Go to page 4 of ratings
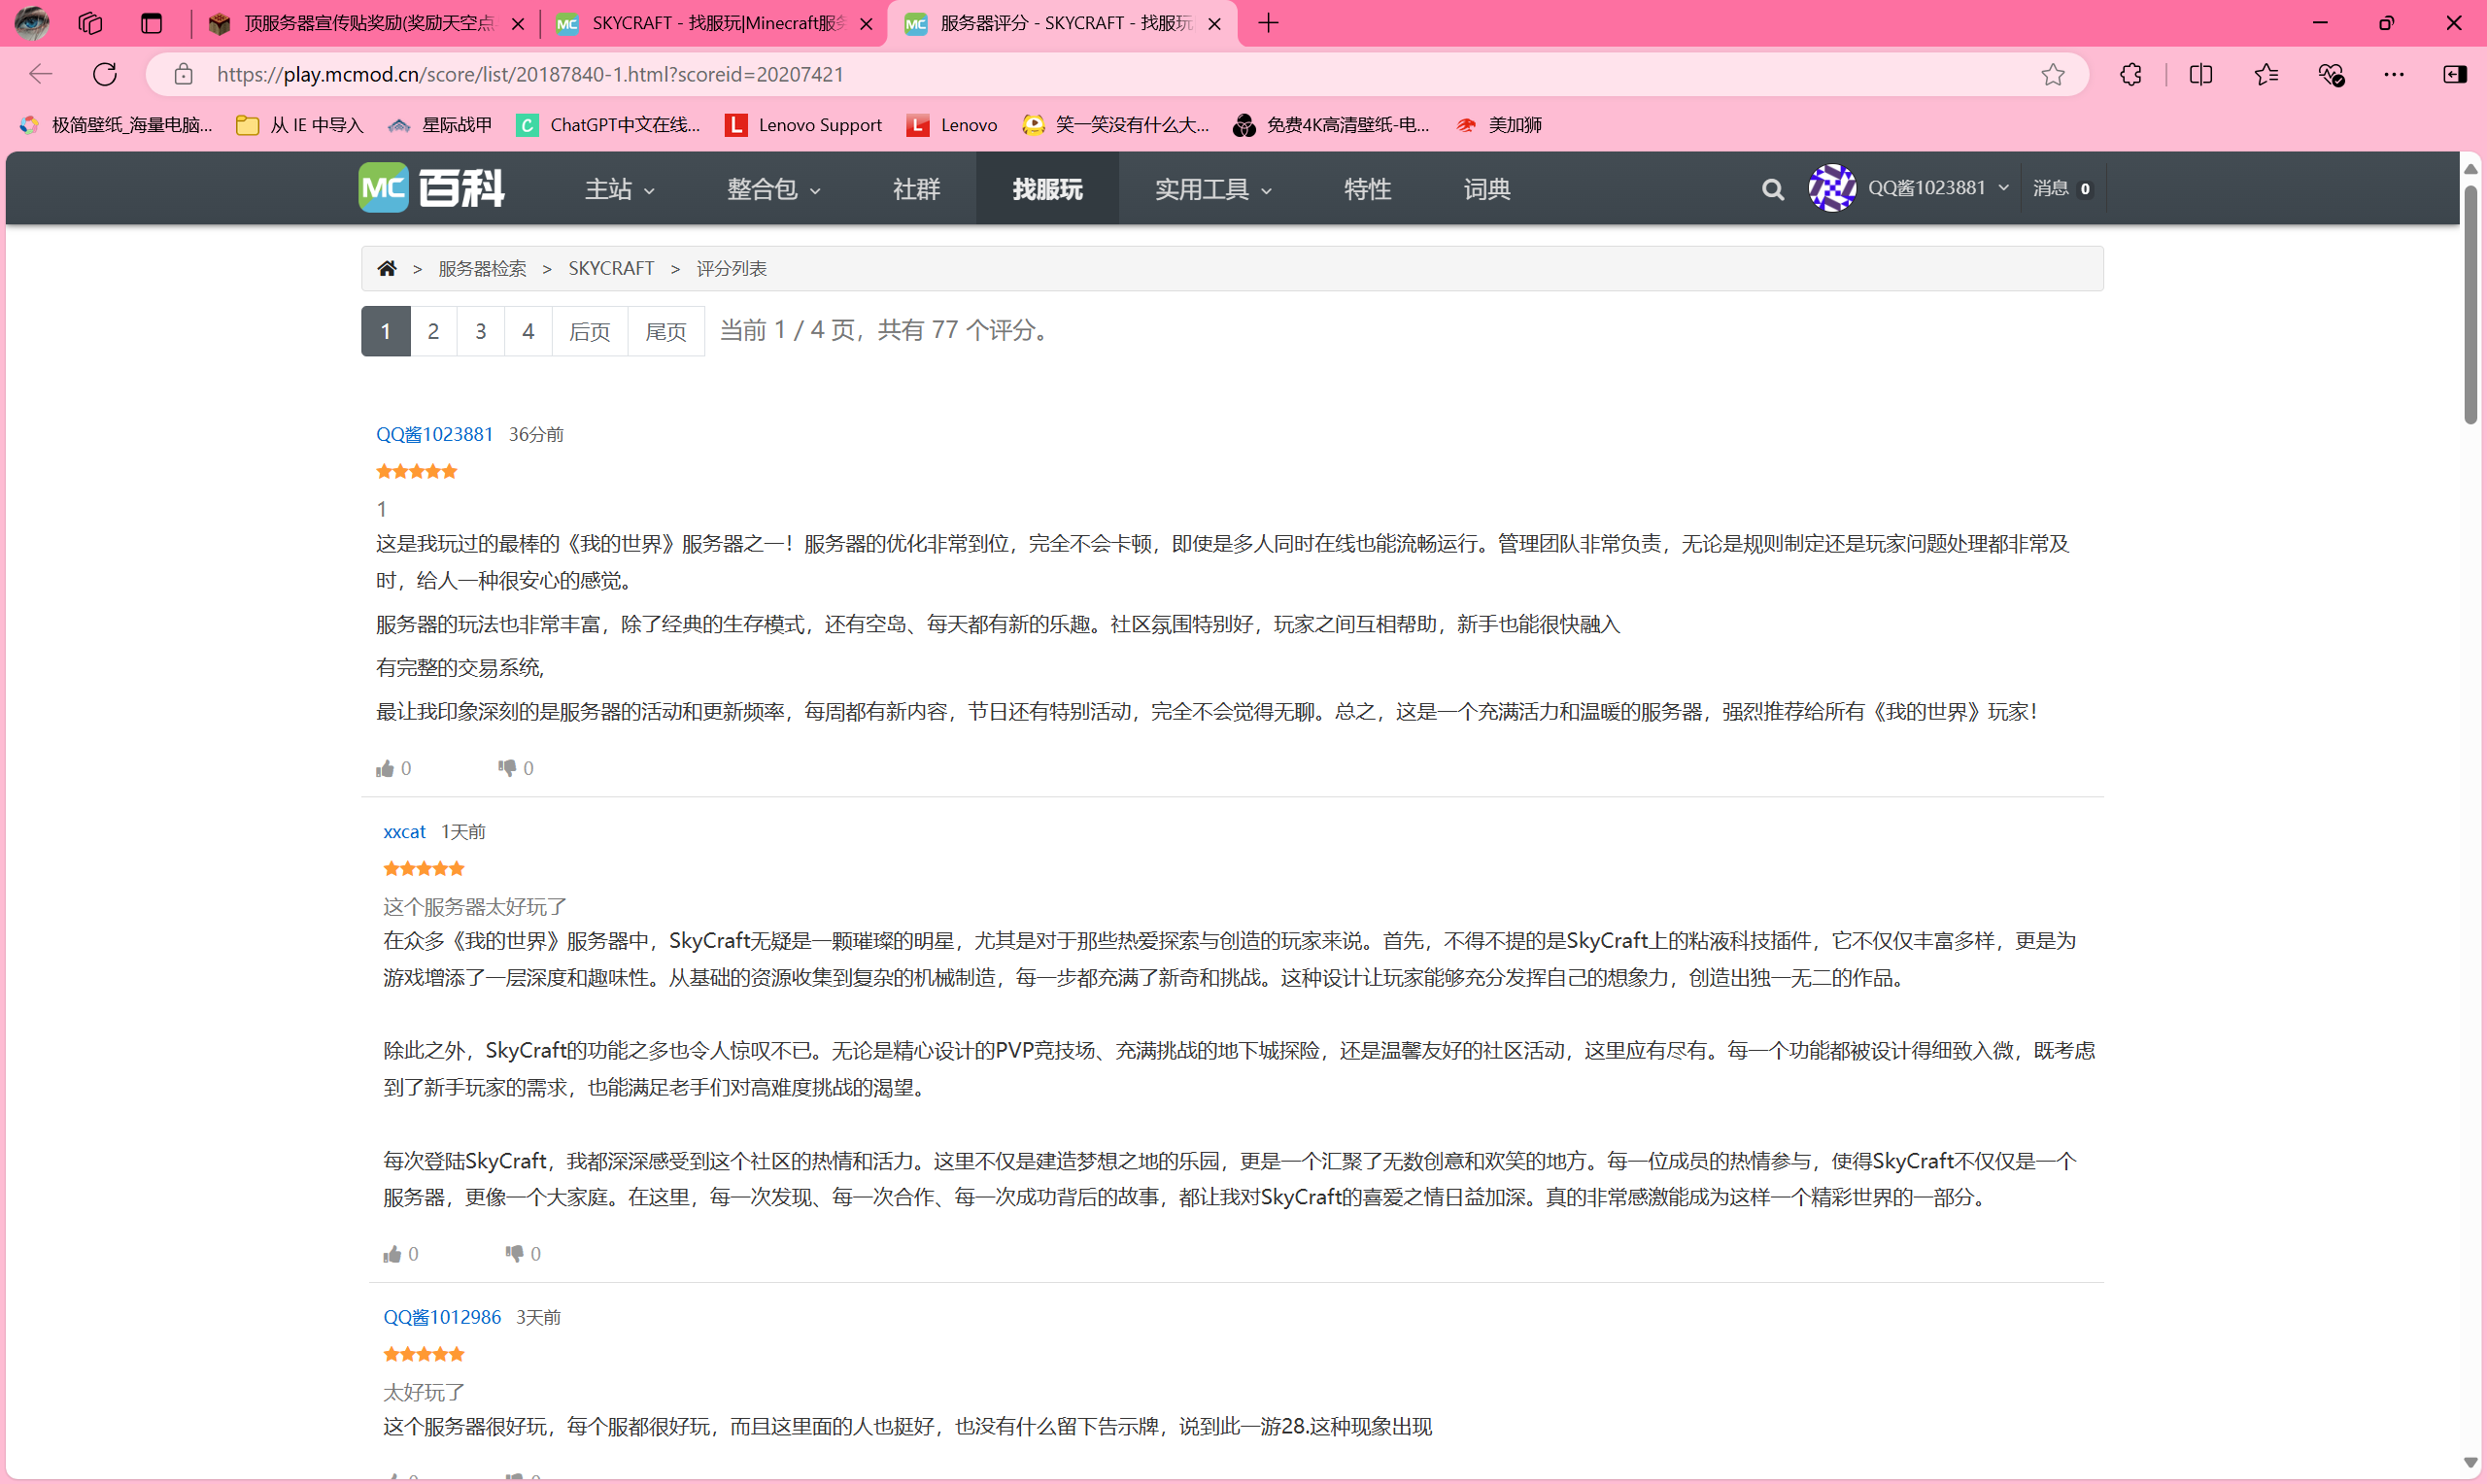Screen dimensions: 2487x1484 [528, 331]
